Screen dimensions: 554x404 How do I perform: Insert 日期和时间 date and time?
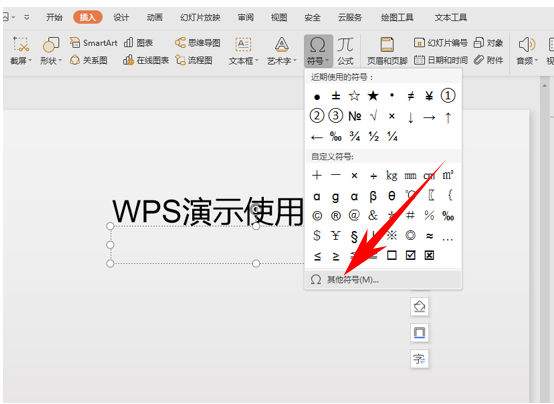pyautogui.click(x=441, y=60)
